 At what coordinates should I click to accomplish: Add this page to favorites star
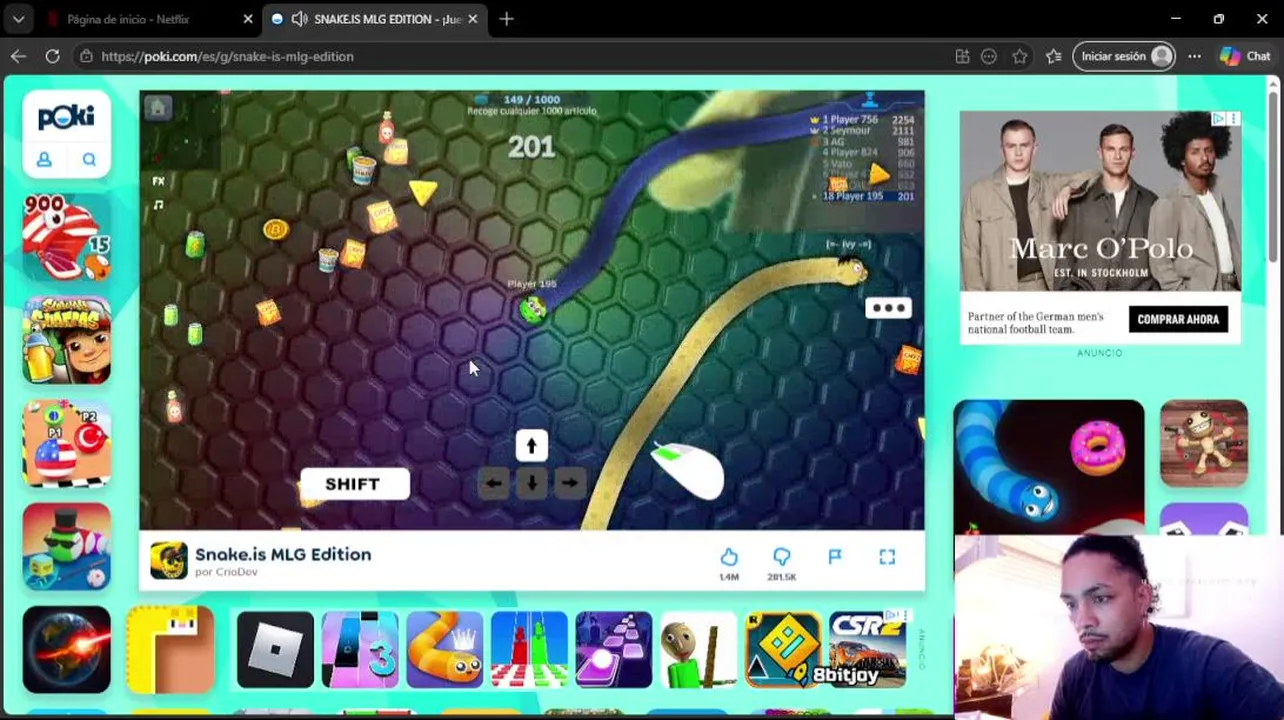pyautogui.click(x=1020, y=56)
